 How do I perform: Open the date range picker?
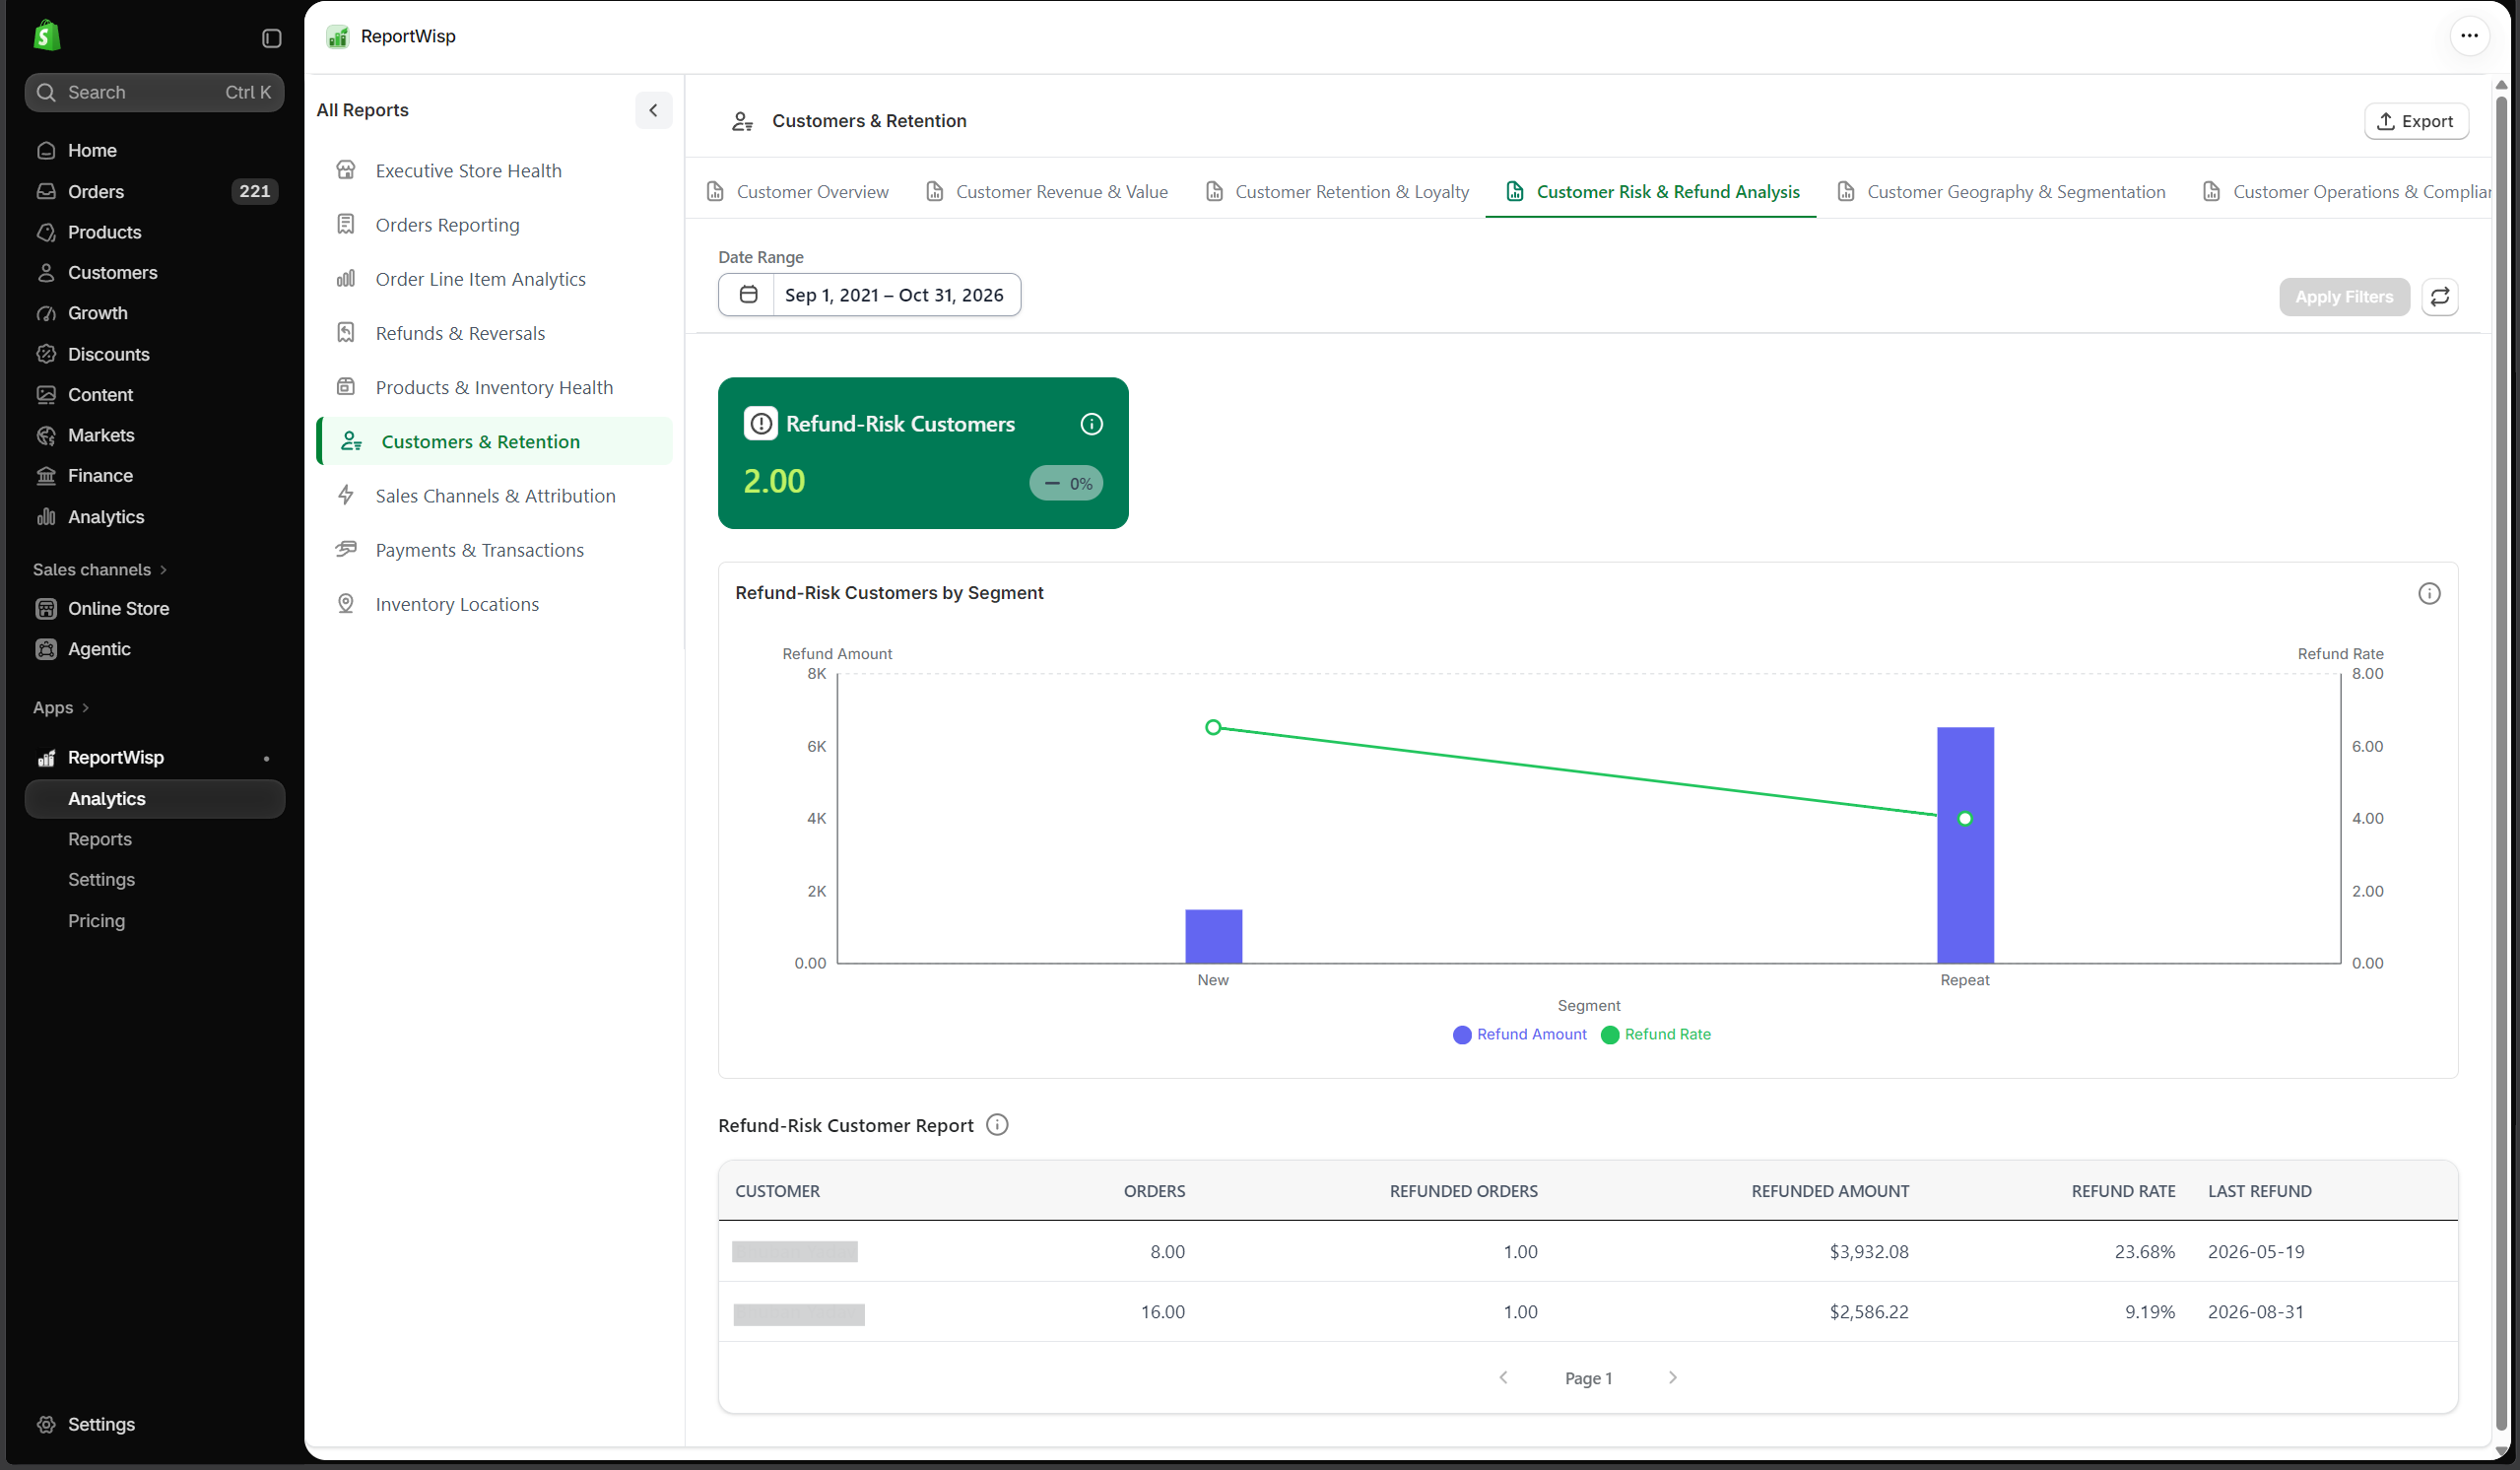click(x=869, y=294)
